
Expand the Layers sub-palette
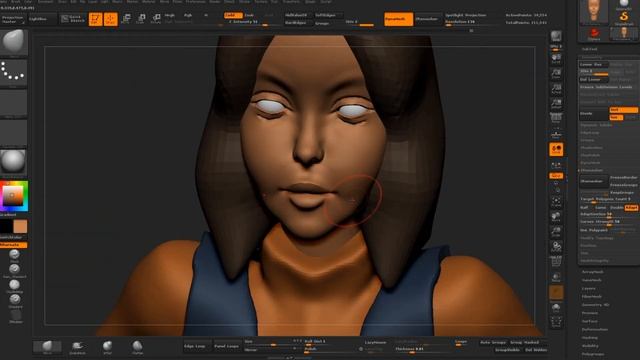click(x=589, y=288)
